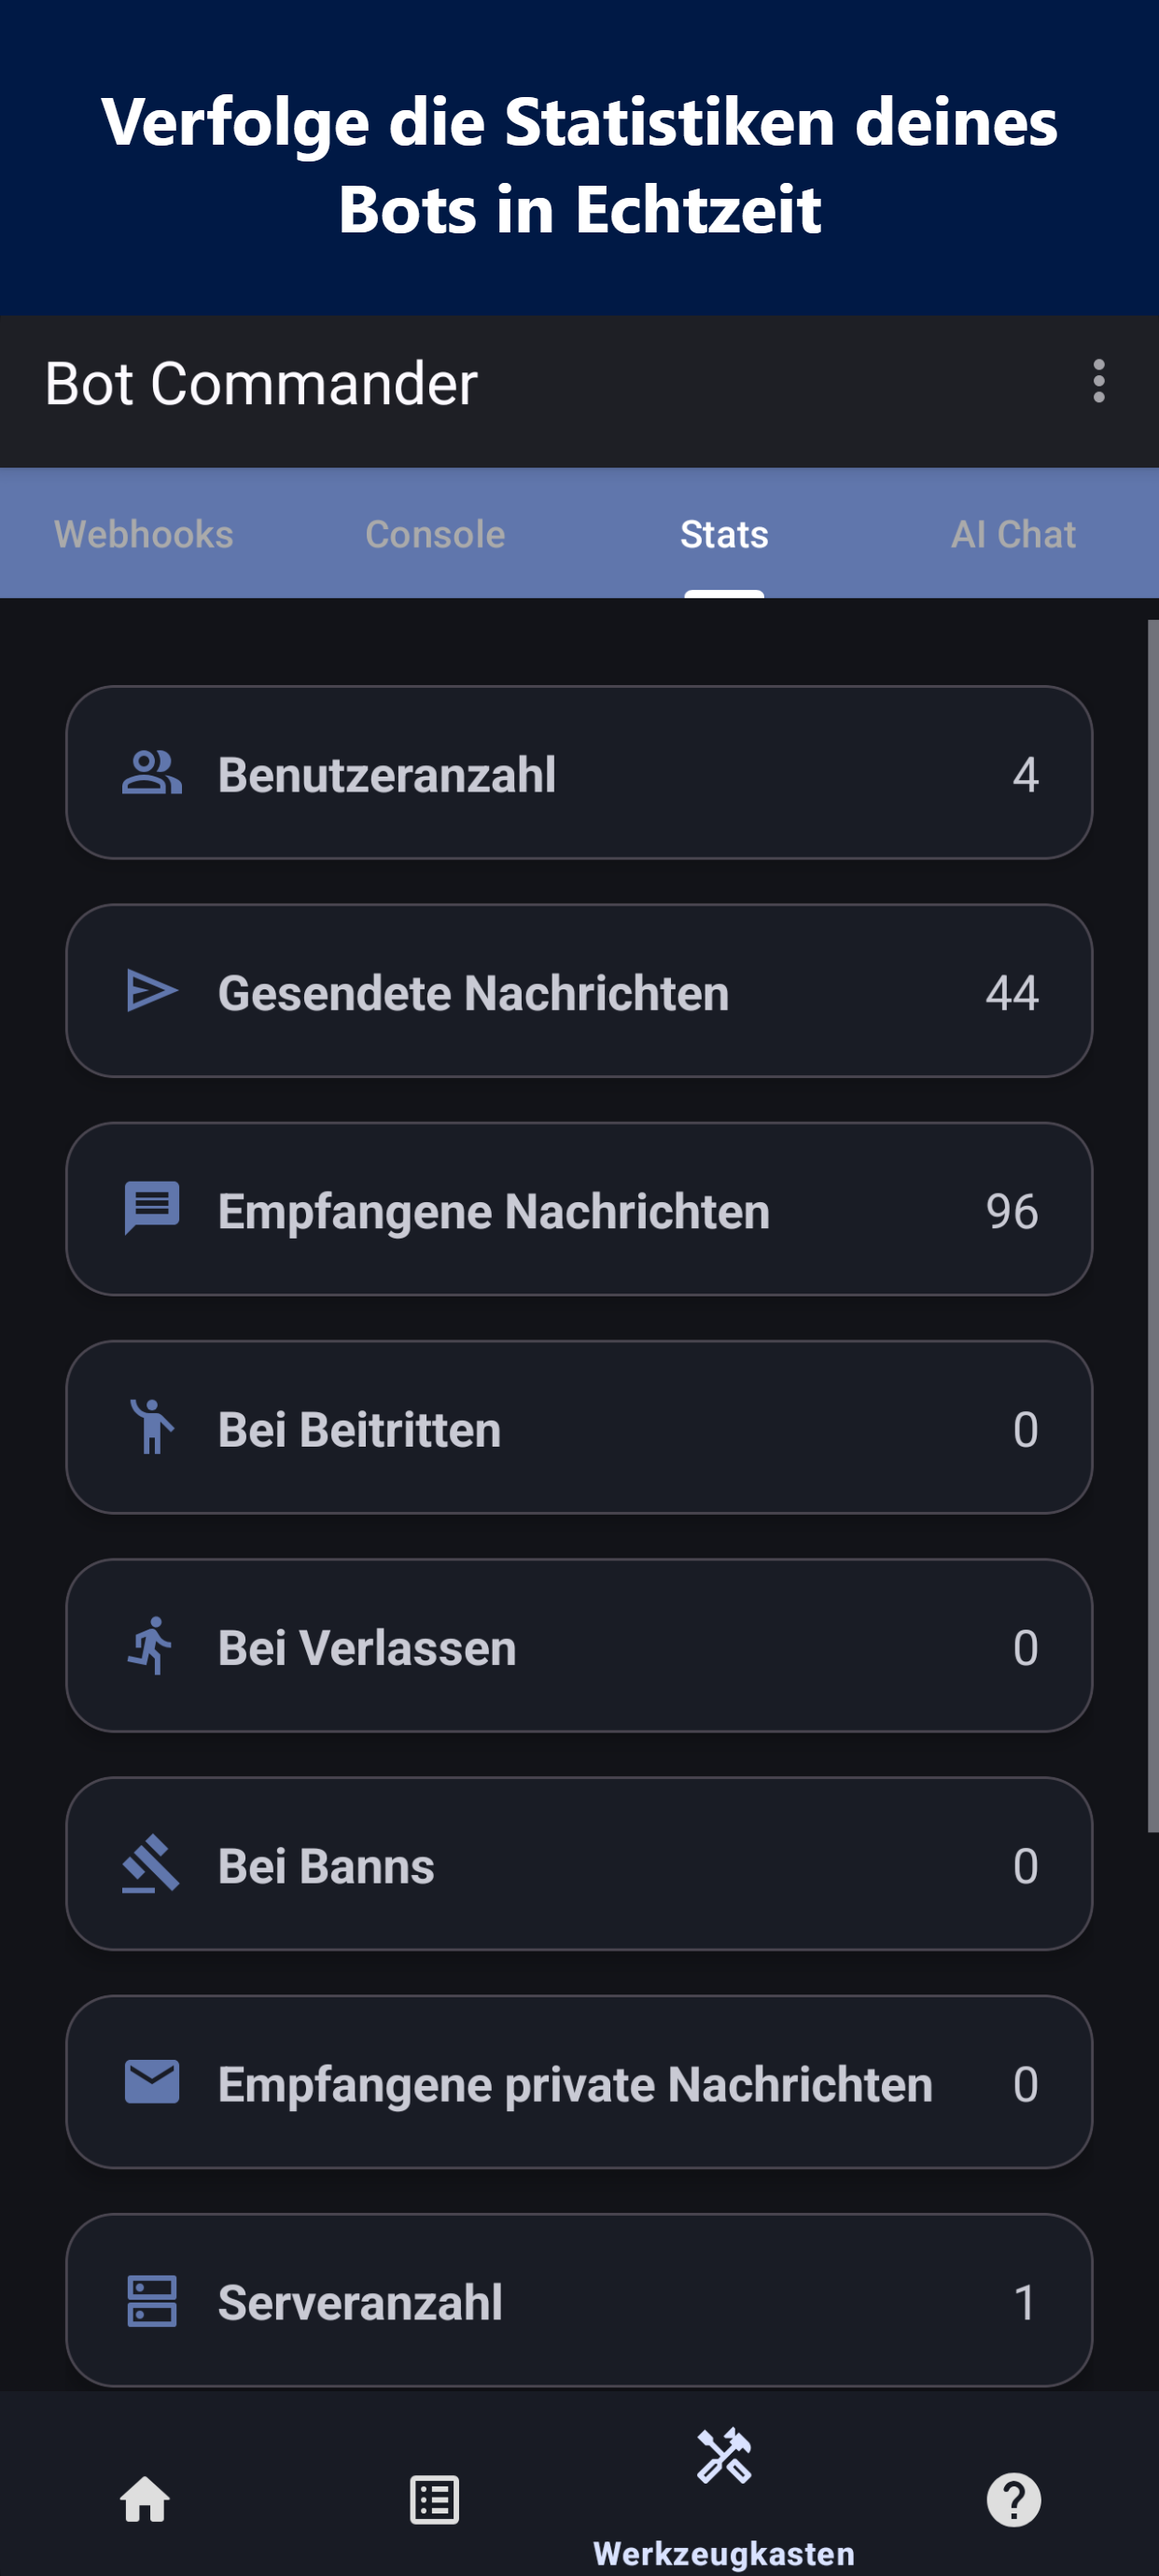Click the Werkzeugkasten label
The width and height of the screenshot is (1159, 2576).
click(724, 2553)
